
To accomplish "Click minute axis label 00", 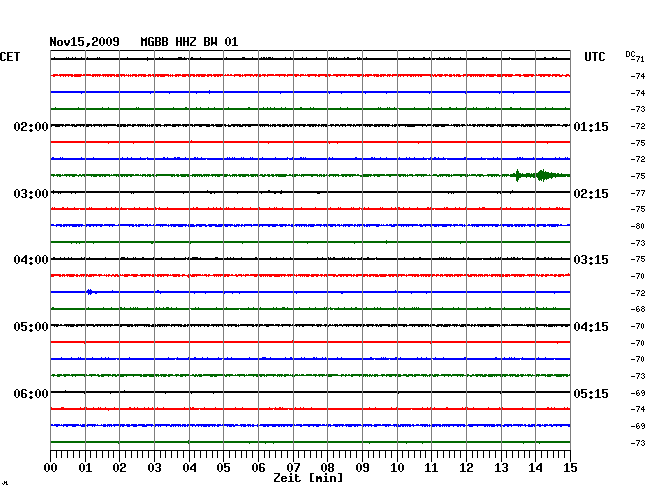I will coord(51,468).
